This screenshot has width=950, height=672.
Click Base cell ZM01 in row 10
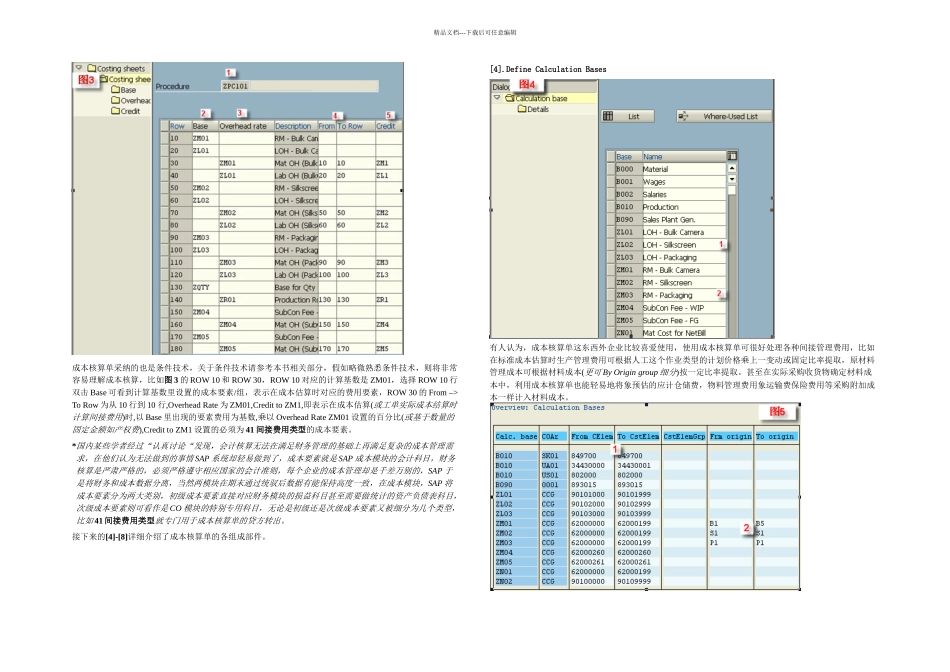205,138
